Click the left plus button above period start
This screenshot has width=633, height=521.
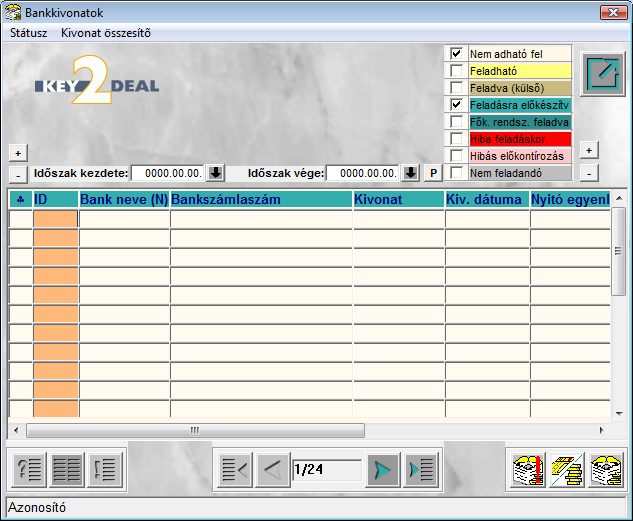tap(18, 153)
